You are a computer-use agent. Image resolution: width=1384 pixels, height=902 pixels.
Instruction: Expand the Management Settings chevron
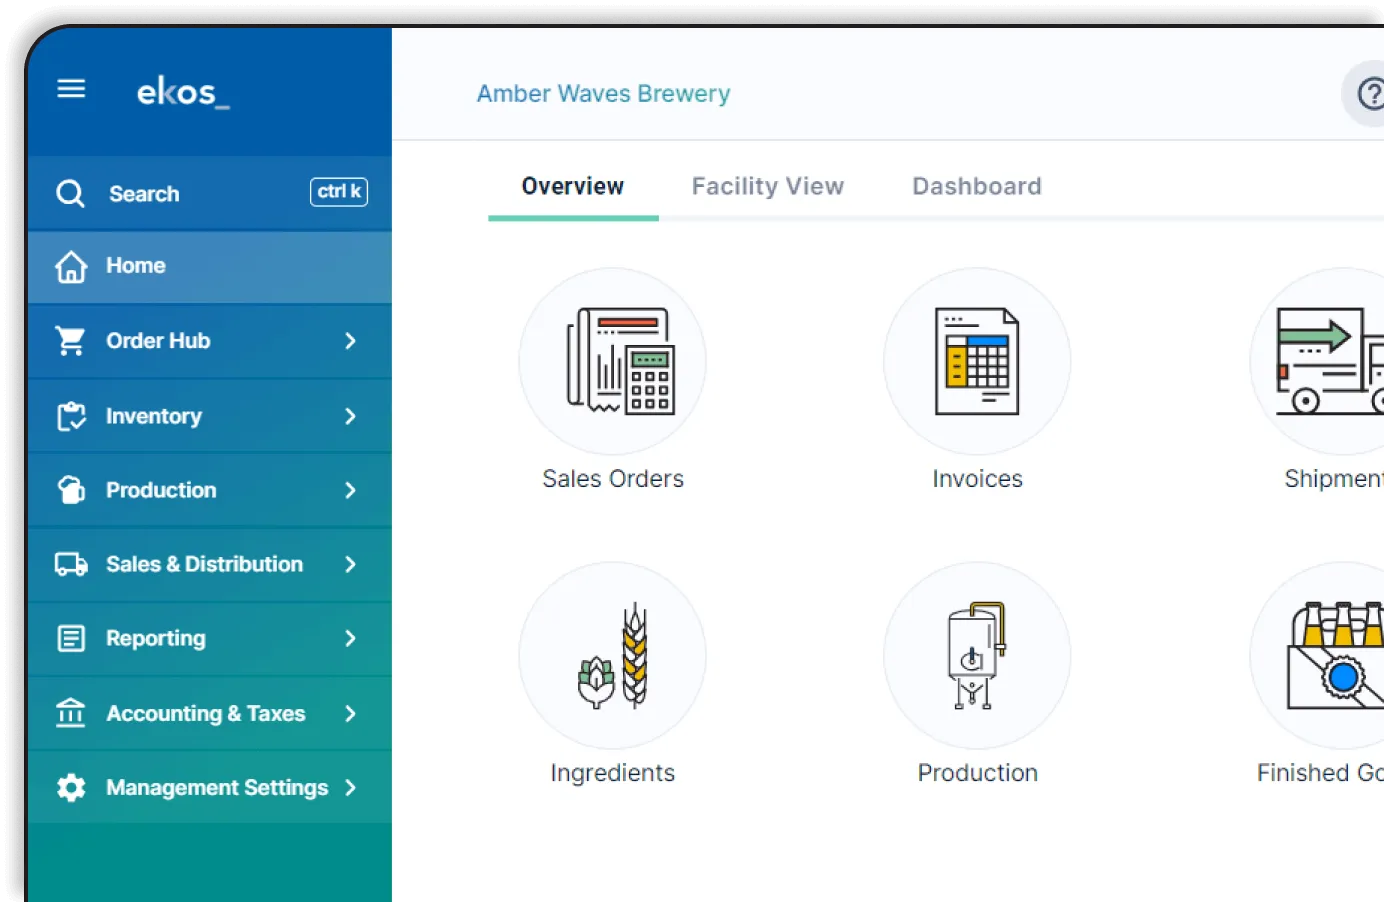pyautogui.click(x=350, y=788)
